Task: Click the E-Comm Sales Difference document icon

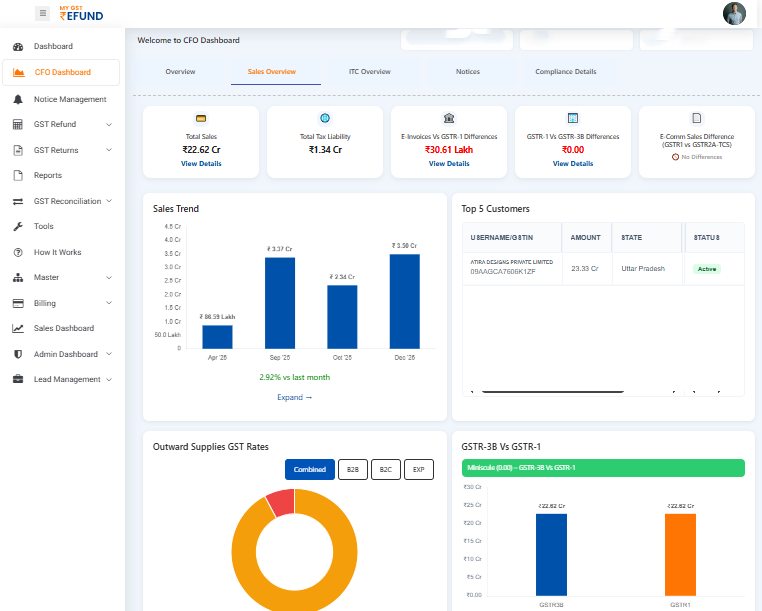Action: pos(697,118)
